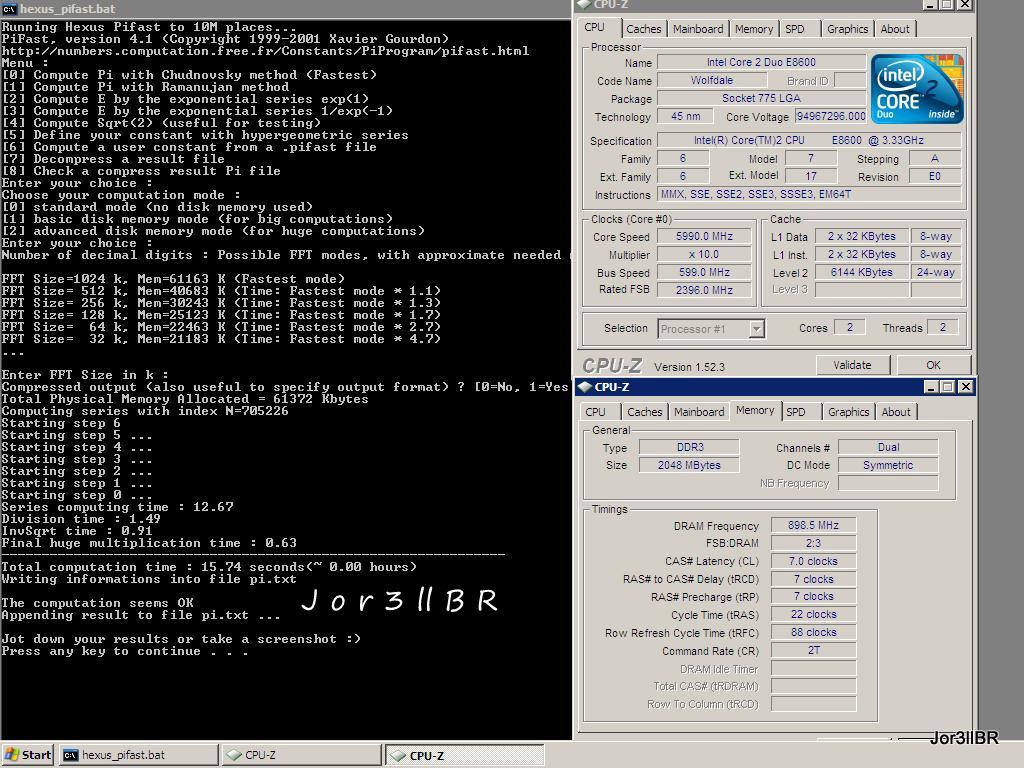1024x768 pixels.
Task: Click the Level 2 cache value 6144 KBytes
Action: [x=861, y=272]
